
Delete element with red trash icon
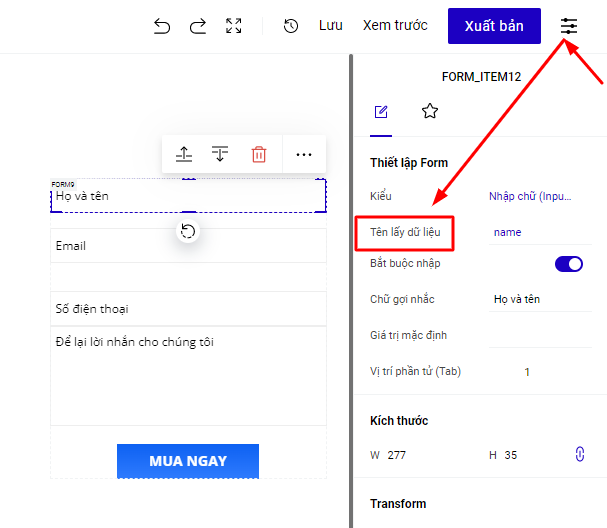tap(259, 154)
